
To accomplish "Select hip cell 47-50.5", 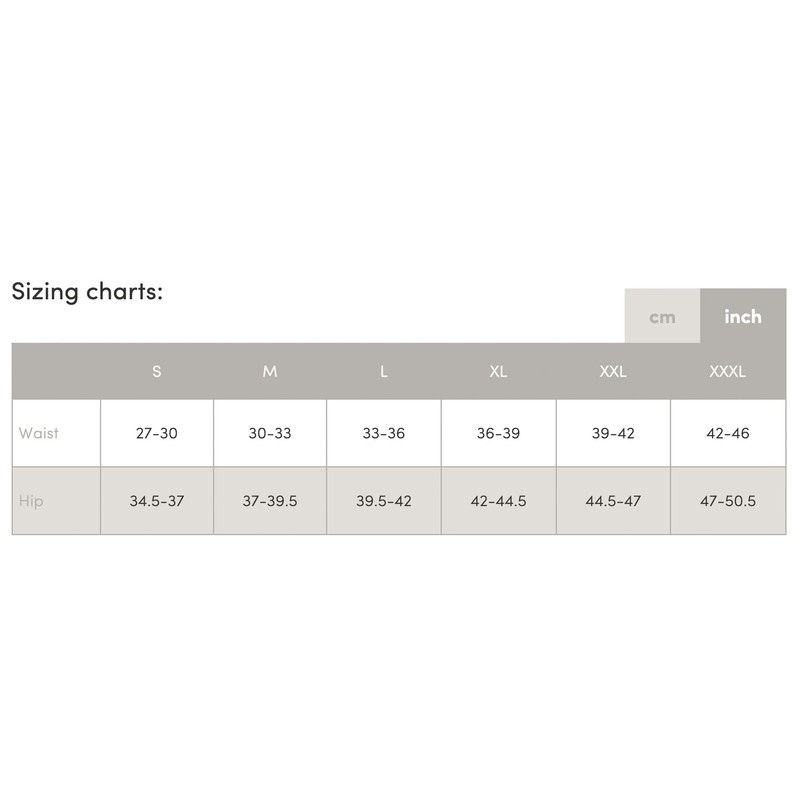I will 727,501.
